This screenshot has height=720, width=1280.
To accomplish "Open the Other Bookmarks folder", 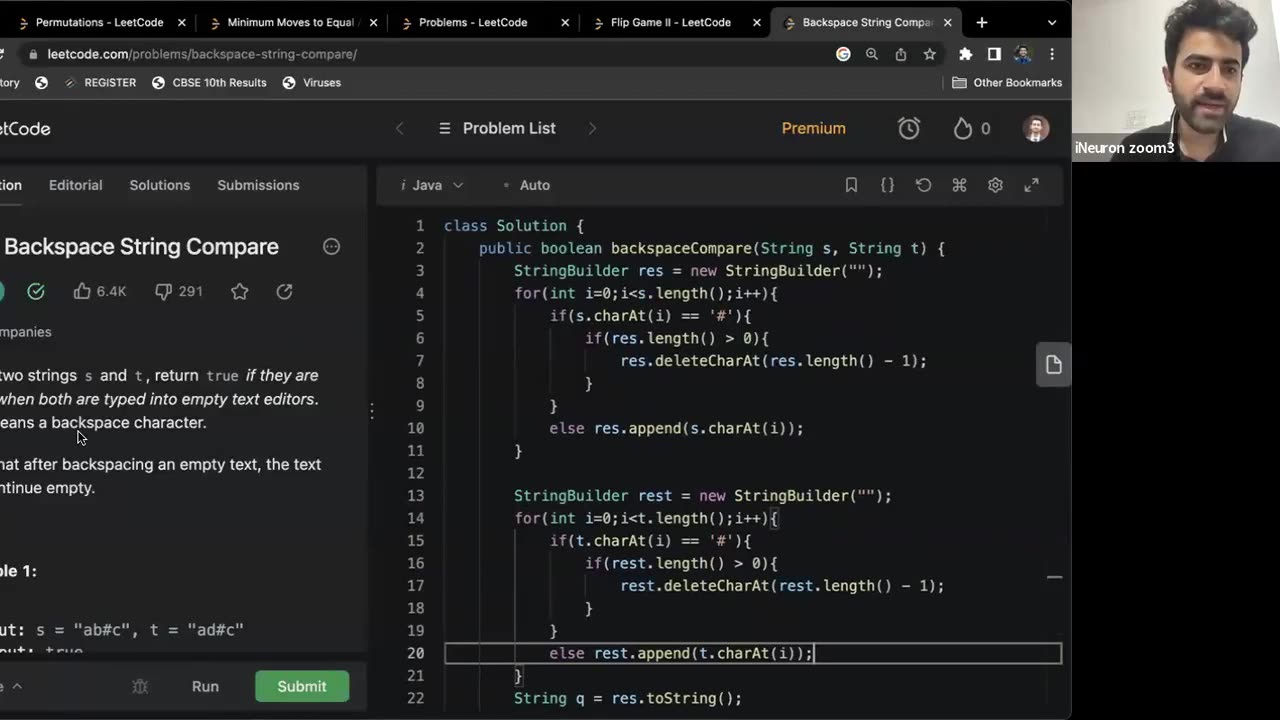I will pos(1007,83).
